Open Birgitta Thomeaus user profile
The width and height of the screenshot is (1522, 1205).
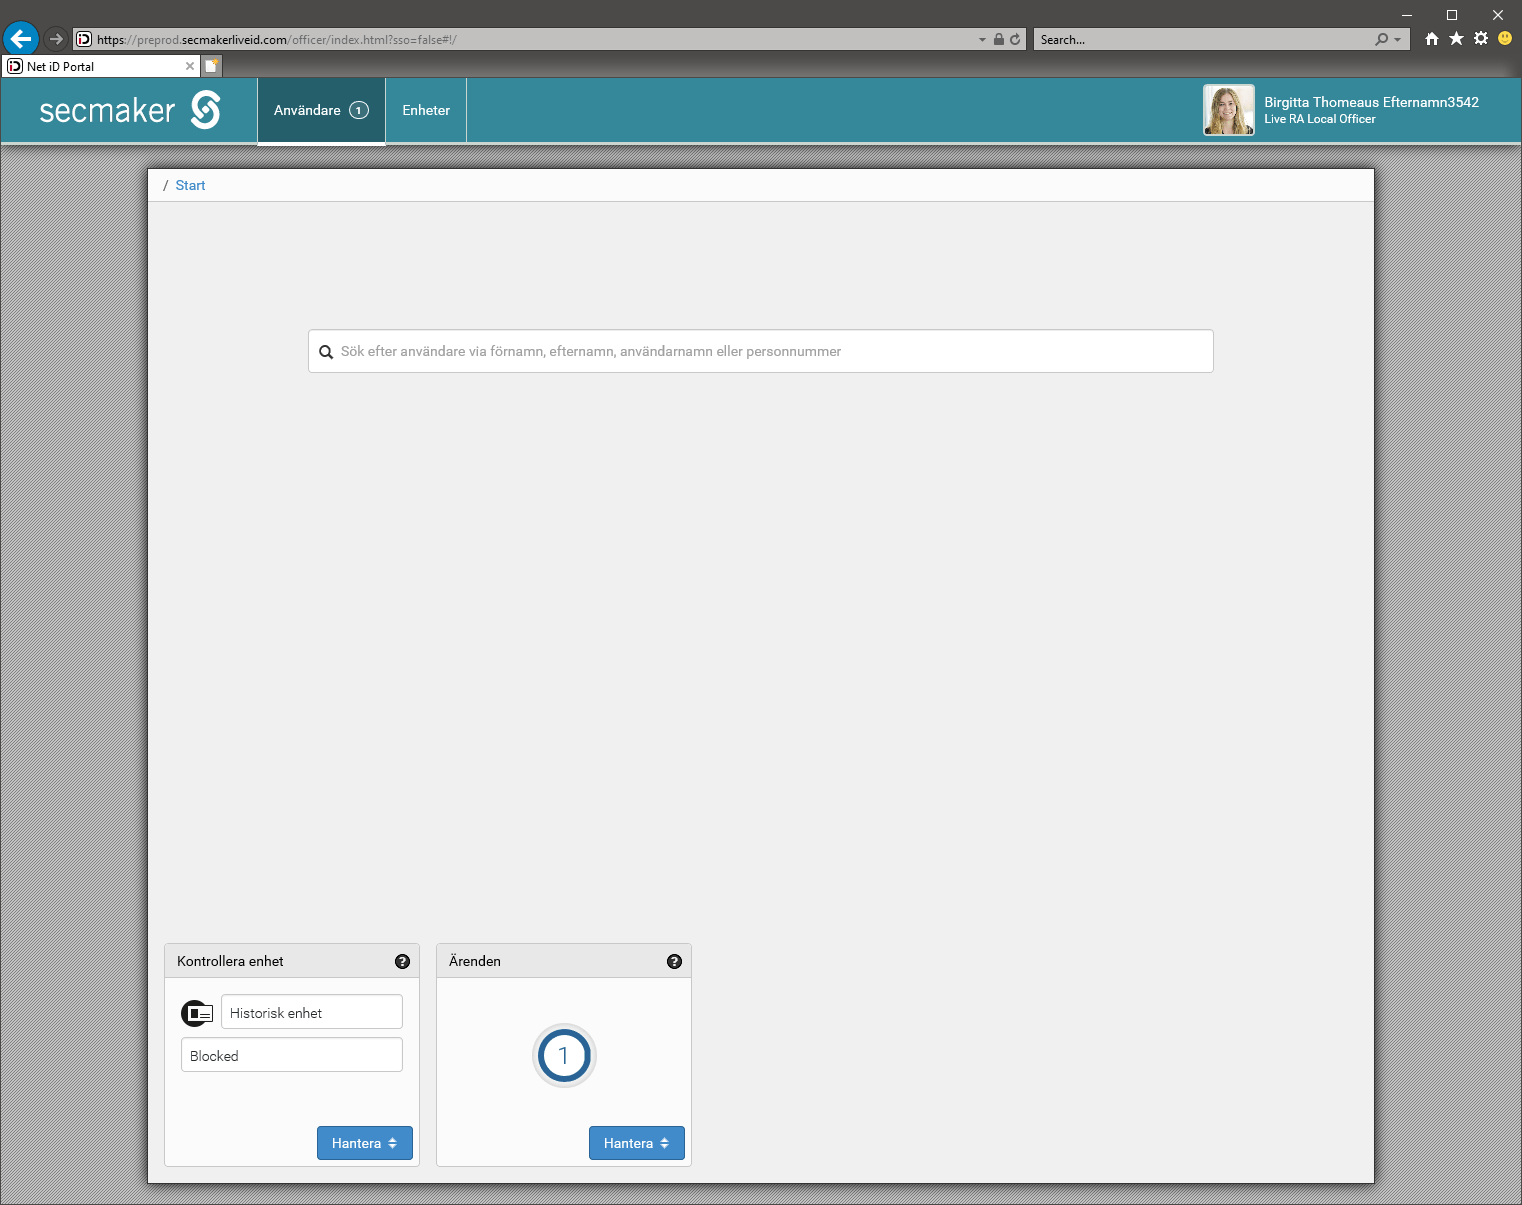click(1340, 110)
